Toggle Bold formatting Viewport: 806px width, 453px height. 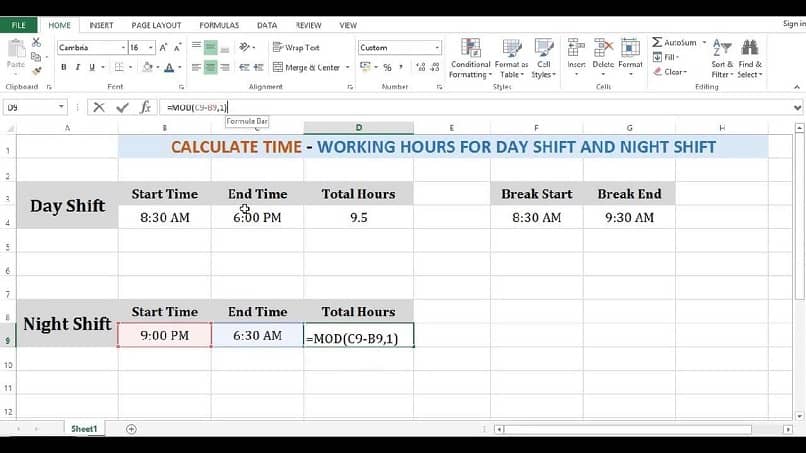tap(64, 67)
